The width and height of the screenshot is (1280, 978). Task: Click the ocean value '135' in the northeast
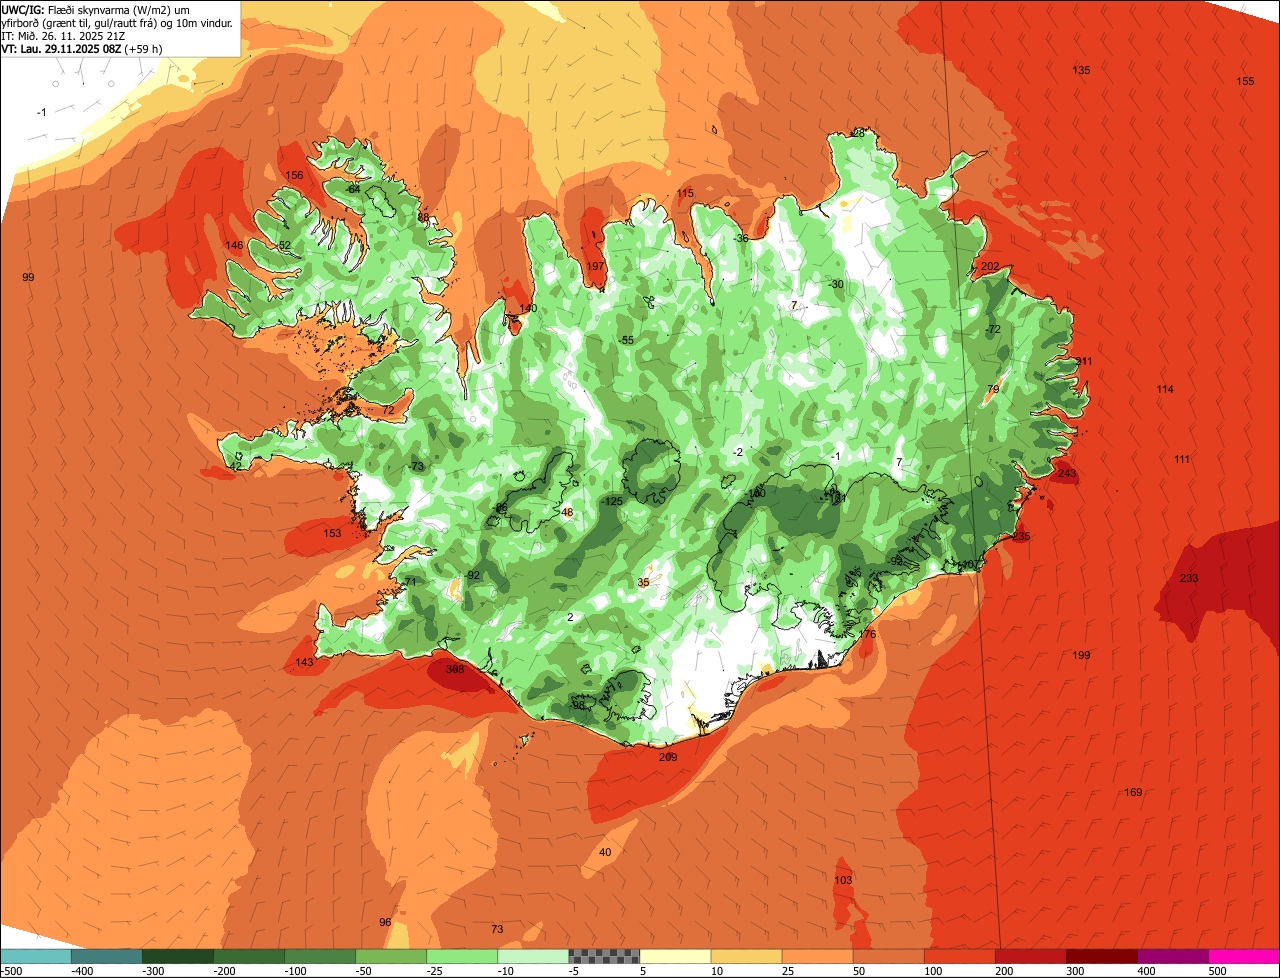[x=1081, y=70]
